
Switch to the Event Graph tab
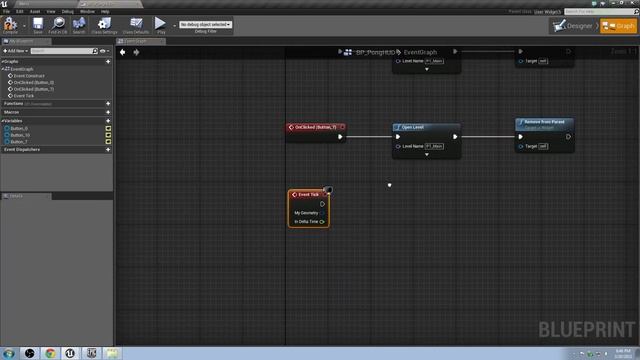point(141,41)
